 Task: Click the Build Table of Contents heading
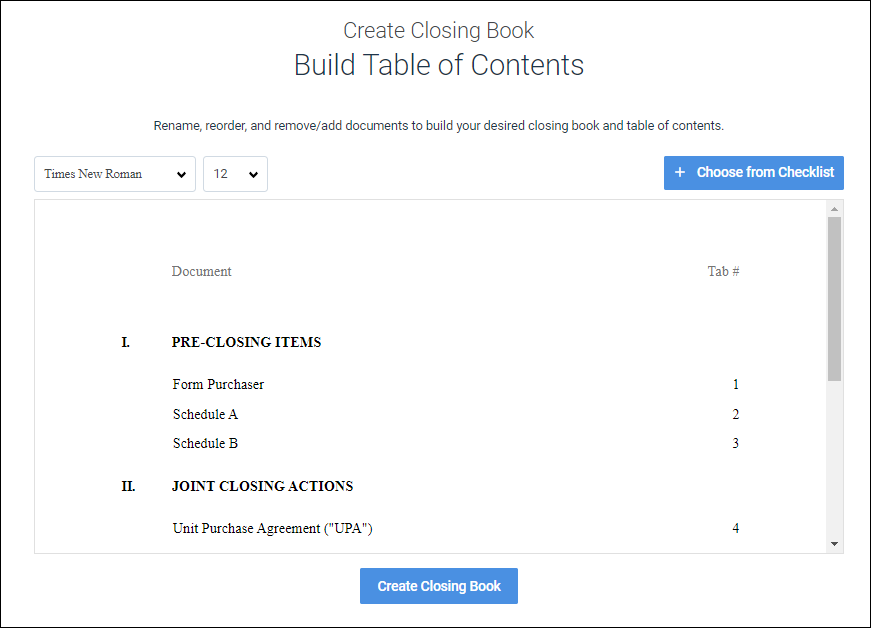tap(438, 65)
